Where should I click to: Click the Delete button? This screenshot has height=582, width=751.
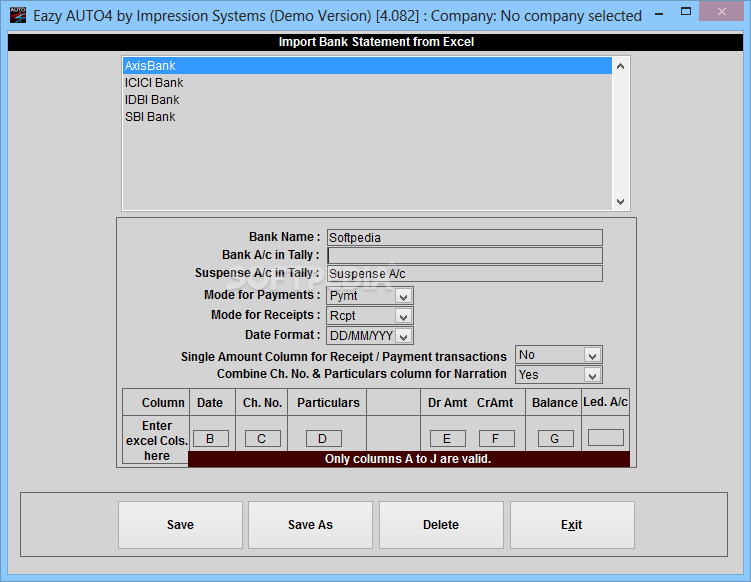click(441, 525)
